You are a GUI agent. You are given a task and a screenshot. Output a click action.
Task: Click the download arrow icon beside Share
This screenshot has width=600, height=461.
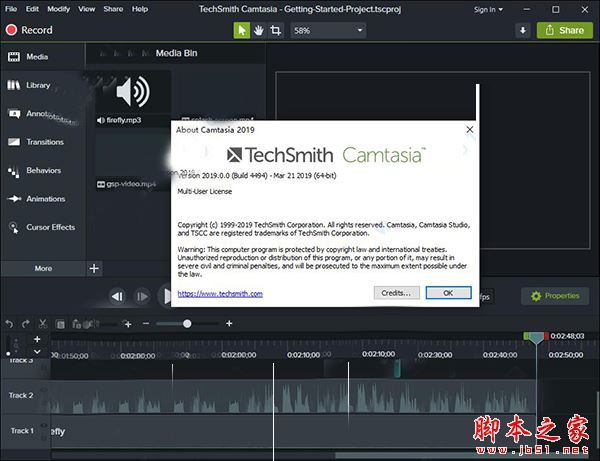pyautogui.click(x=522, y=30)
